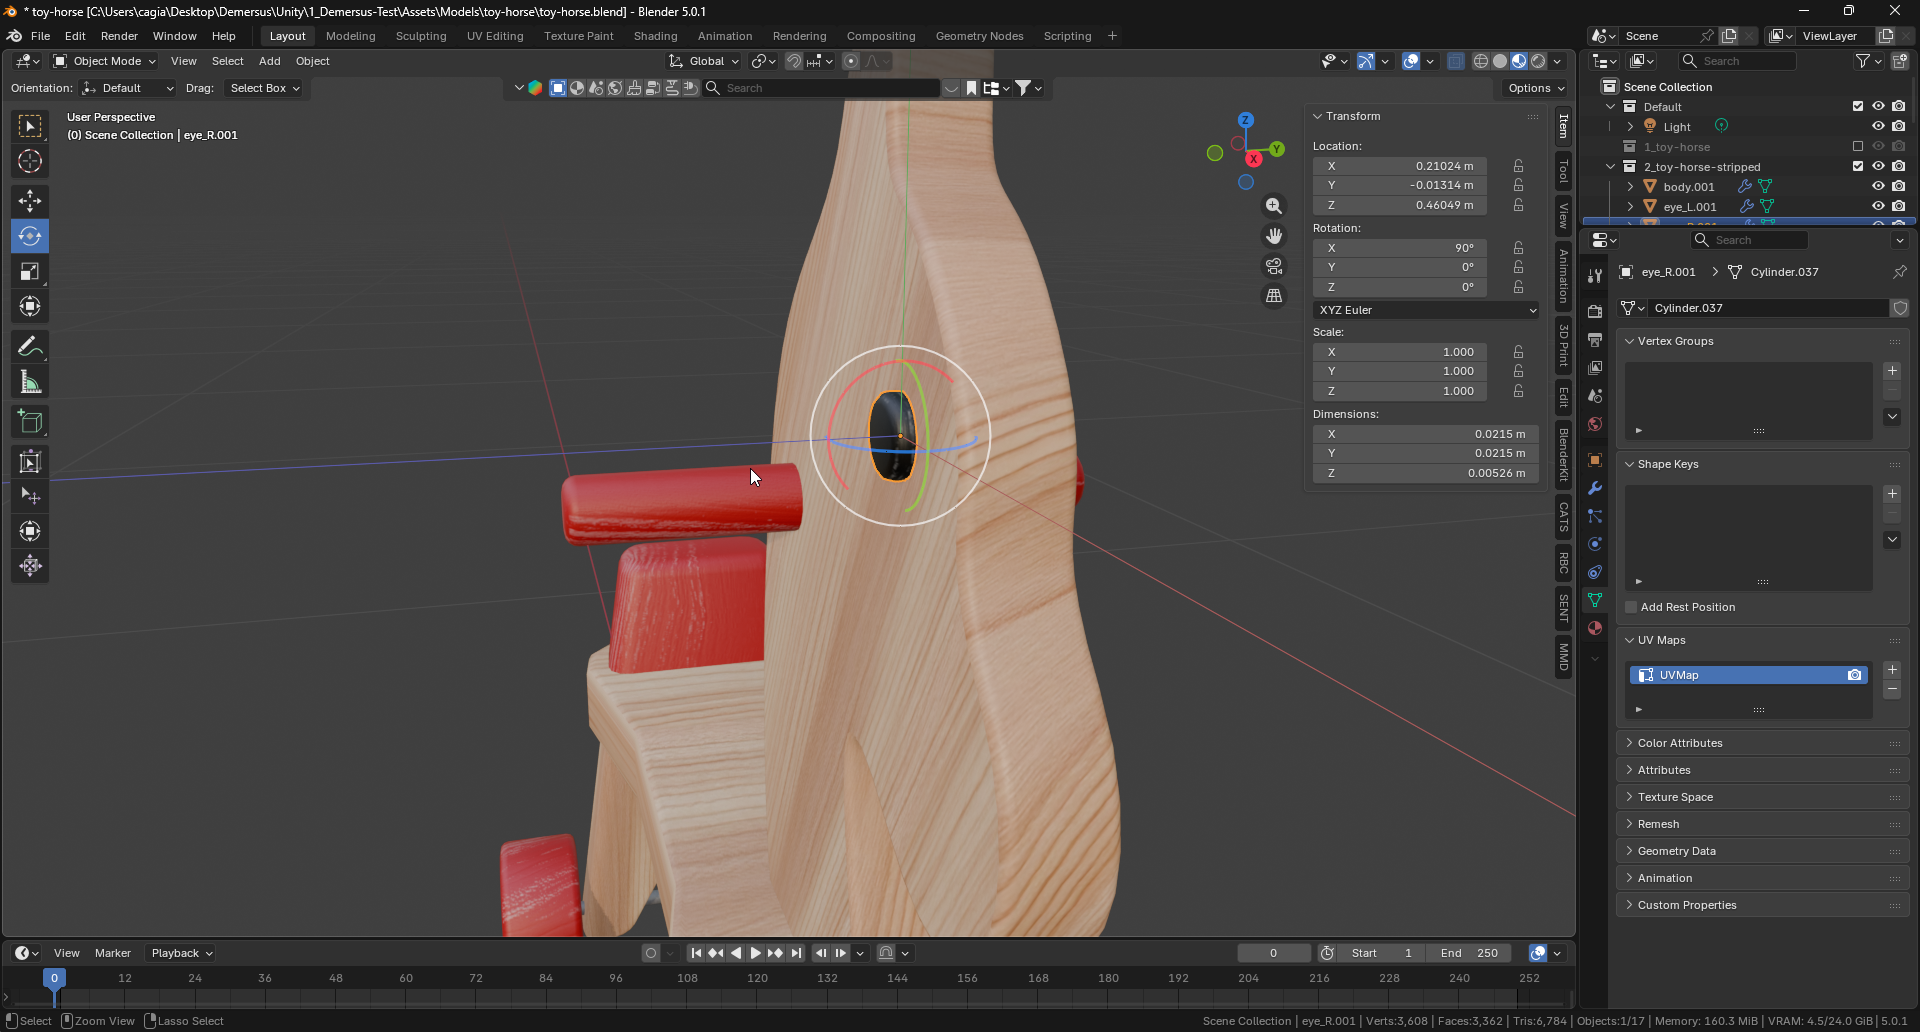Hide body.001 with its eye icon
Viewport: 1920px width, 1032px height.
click(x=1878, y=186)
